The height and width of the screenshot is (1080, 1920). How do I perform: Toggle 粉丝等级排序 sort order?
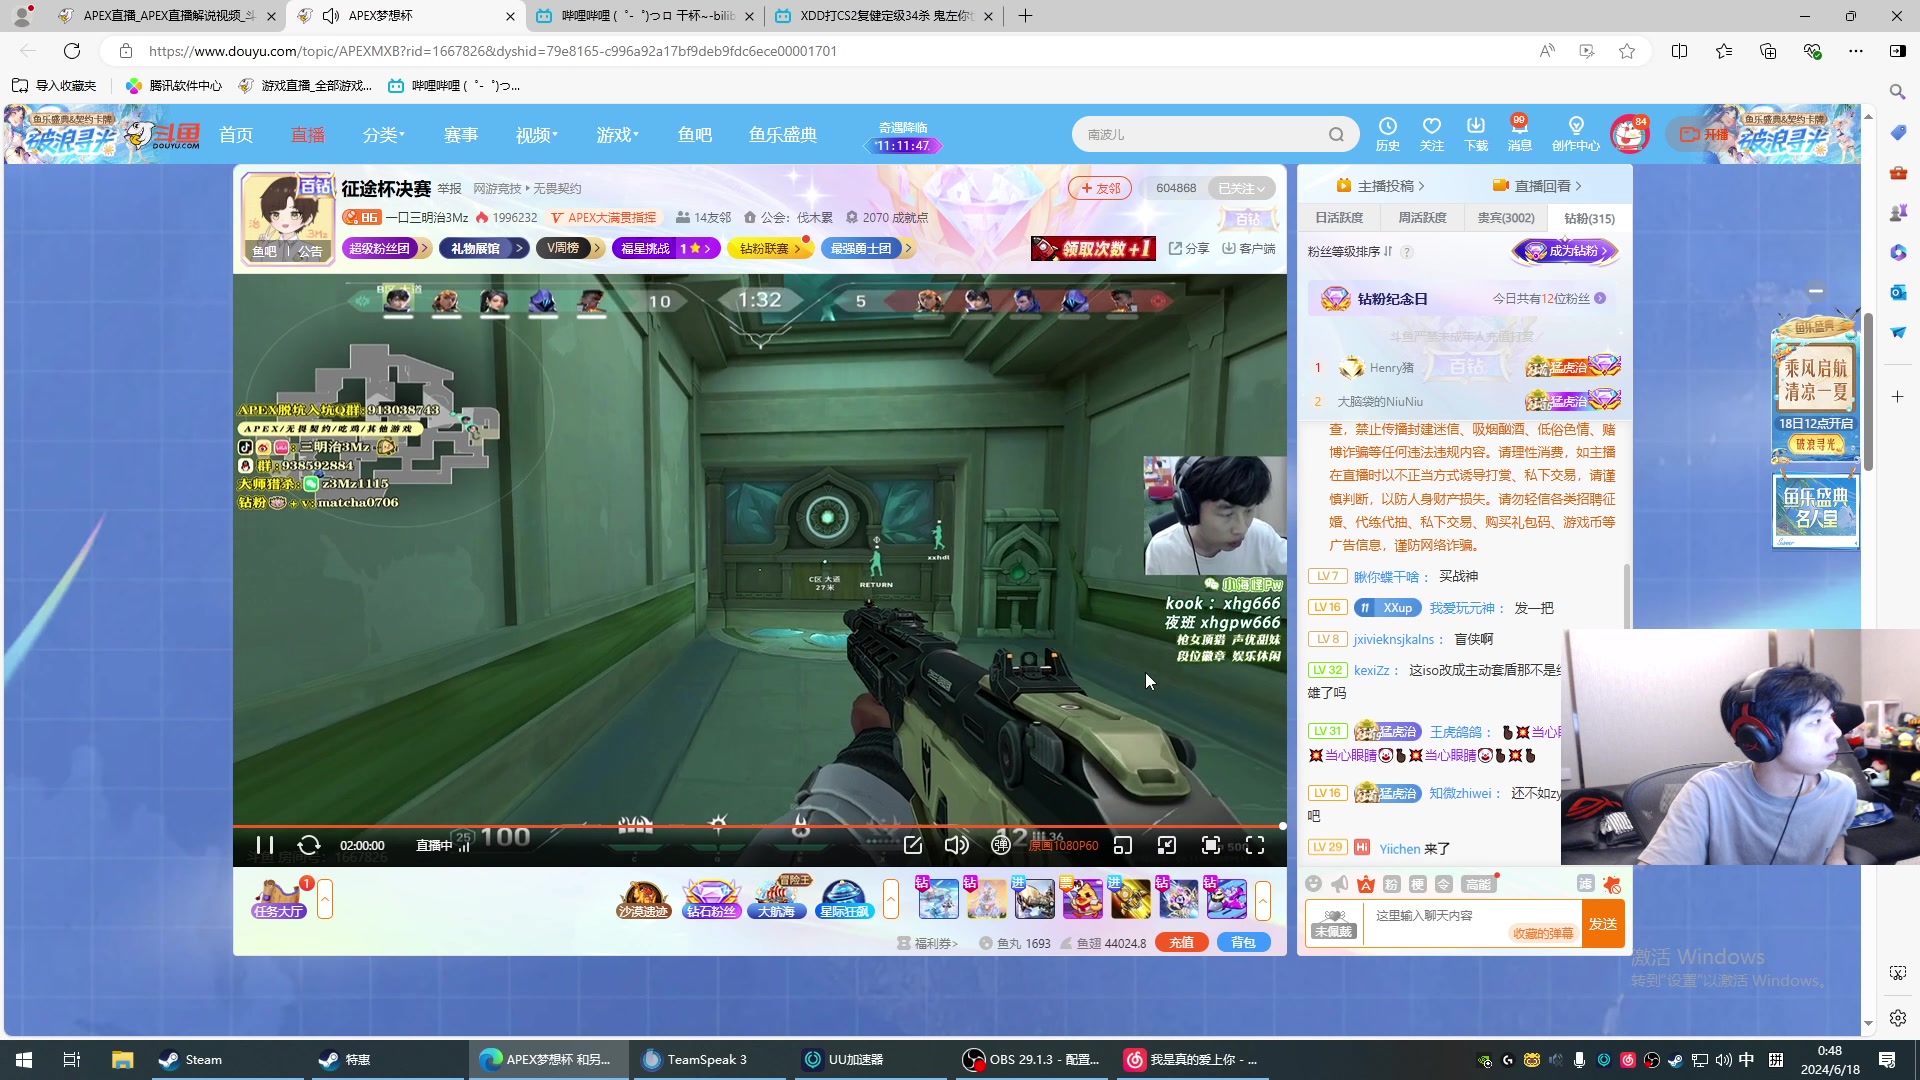(x=1350, y=252)
